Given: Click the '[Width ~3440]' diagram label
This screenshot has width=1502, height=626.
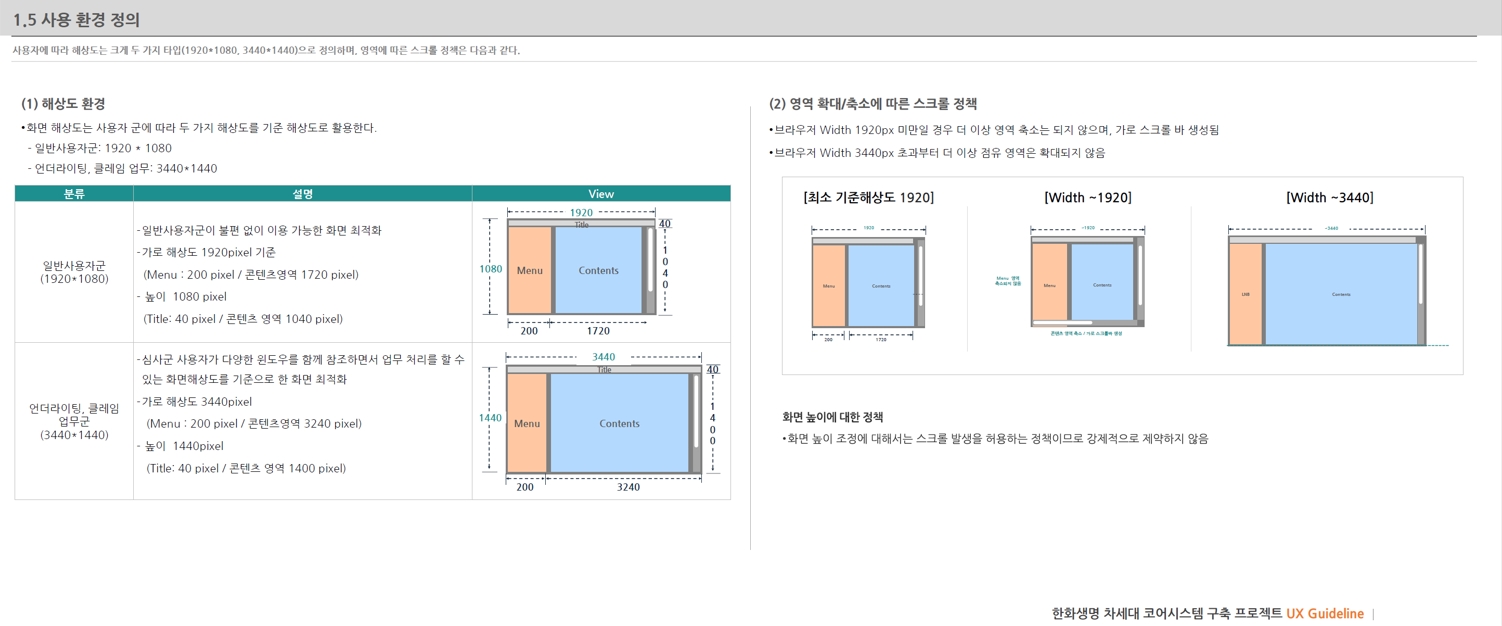Looking at the screenshot, I should (1329, 198).
